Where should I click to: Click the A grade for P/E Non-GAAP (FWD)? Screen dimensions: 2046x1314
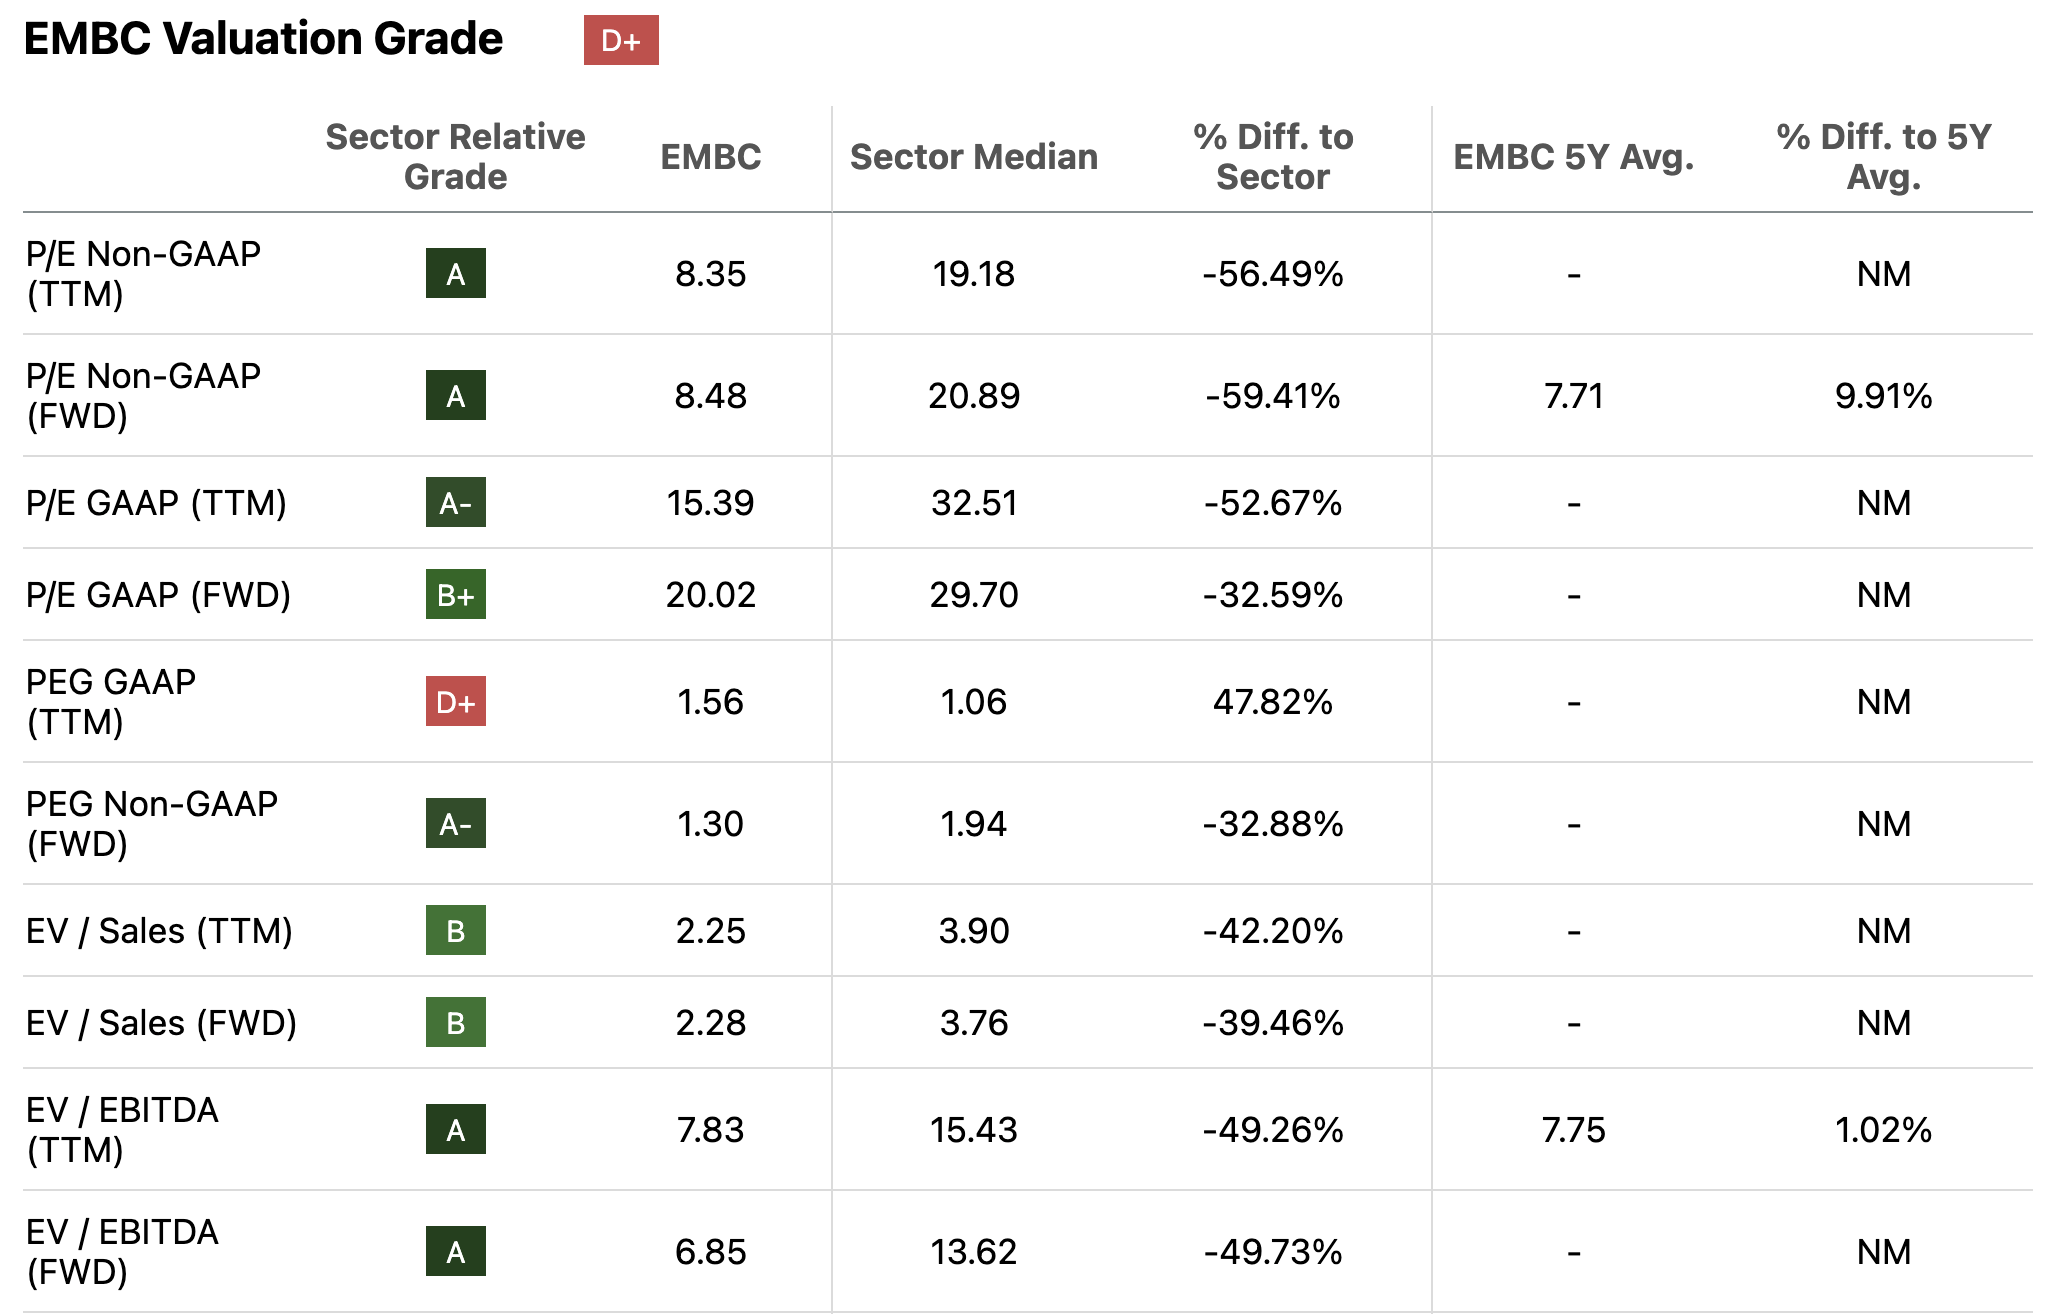click(455, 396)
